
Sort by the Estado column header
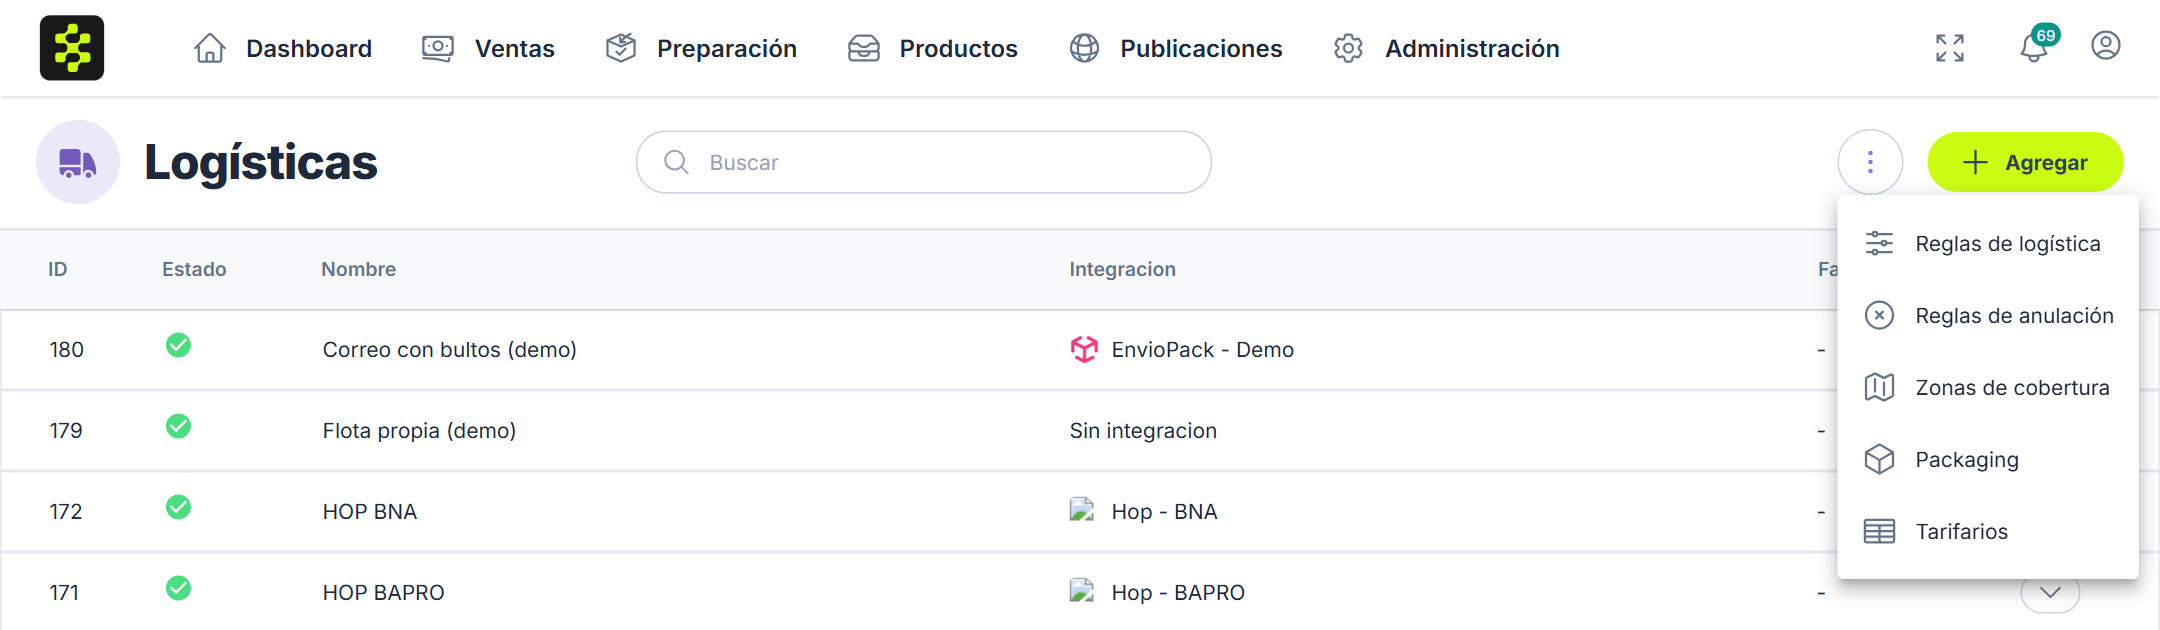pyautogui.click(x=194, y=269)
